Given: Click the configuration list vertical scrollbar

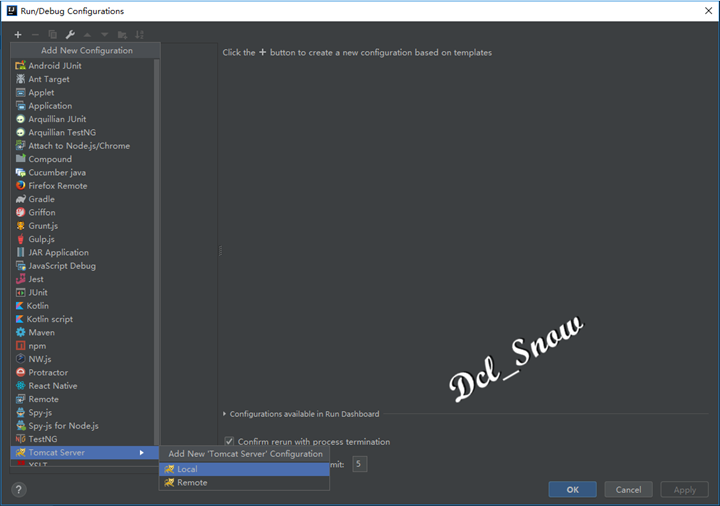Looking at the screenshot, I should coord(157,252).
